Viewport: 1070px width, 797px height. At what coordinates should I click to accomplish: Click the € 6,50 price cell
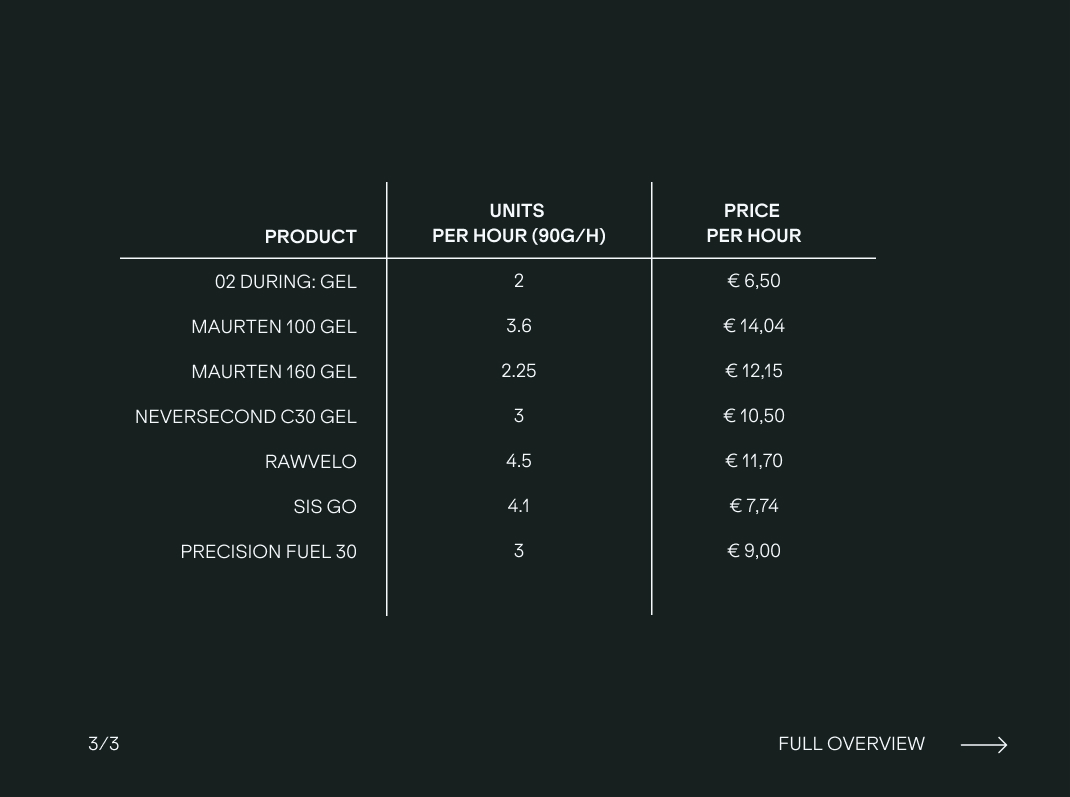[x=753, y=281]
